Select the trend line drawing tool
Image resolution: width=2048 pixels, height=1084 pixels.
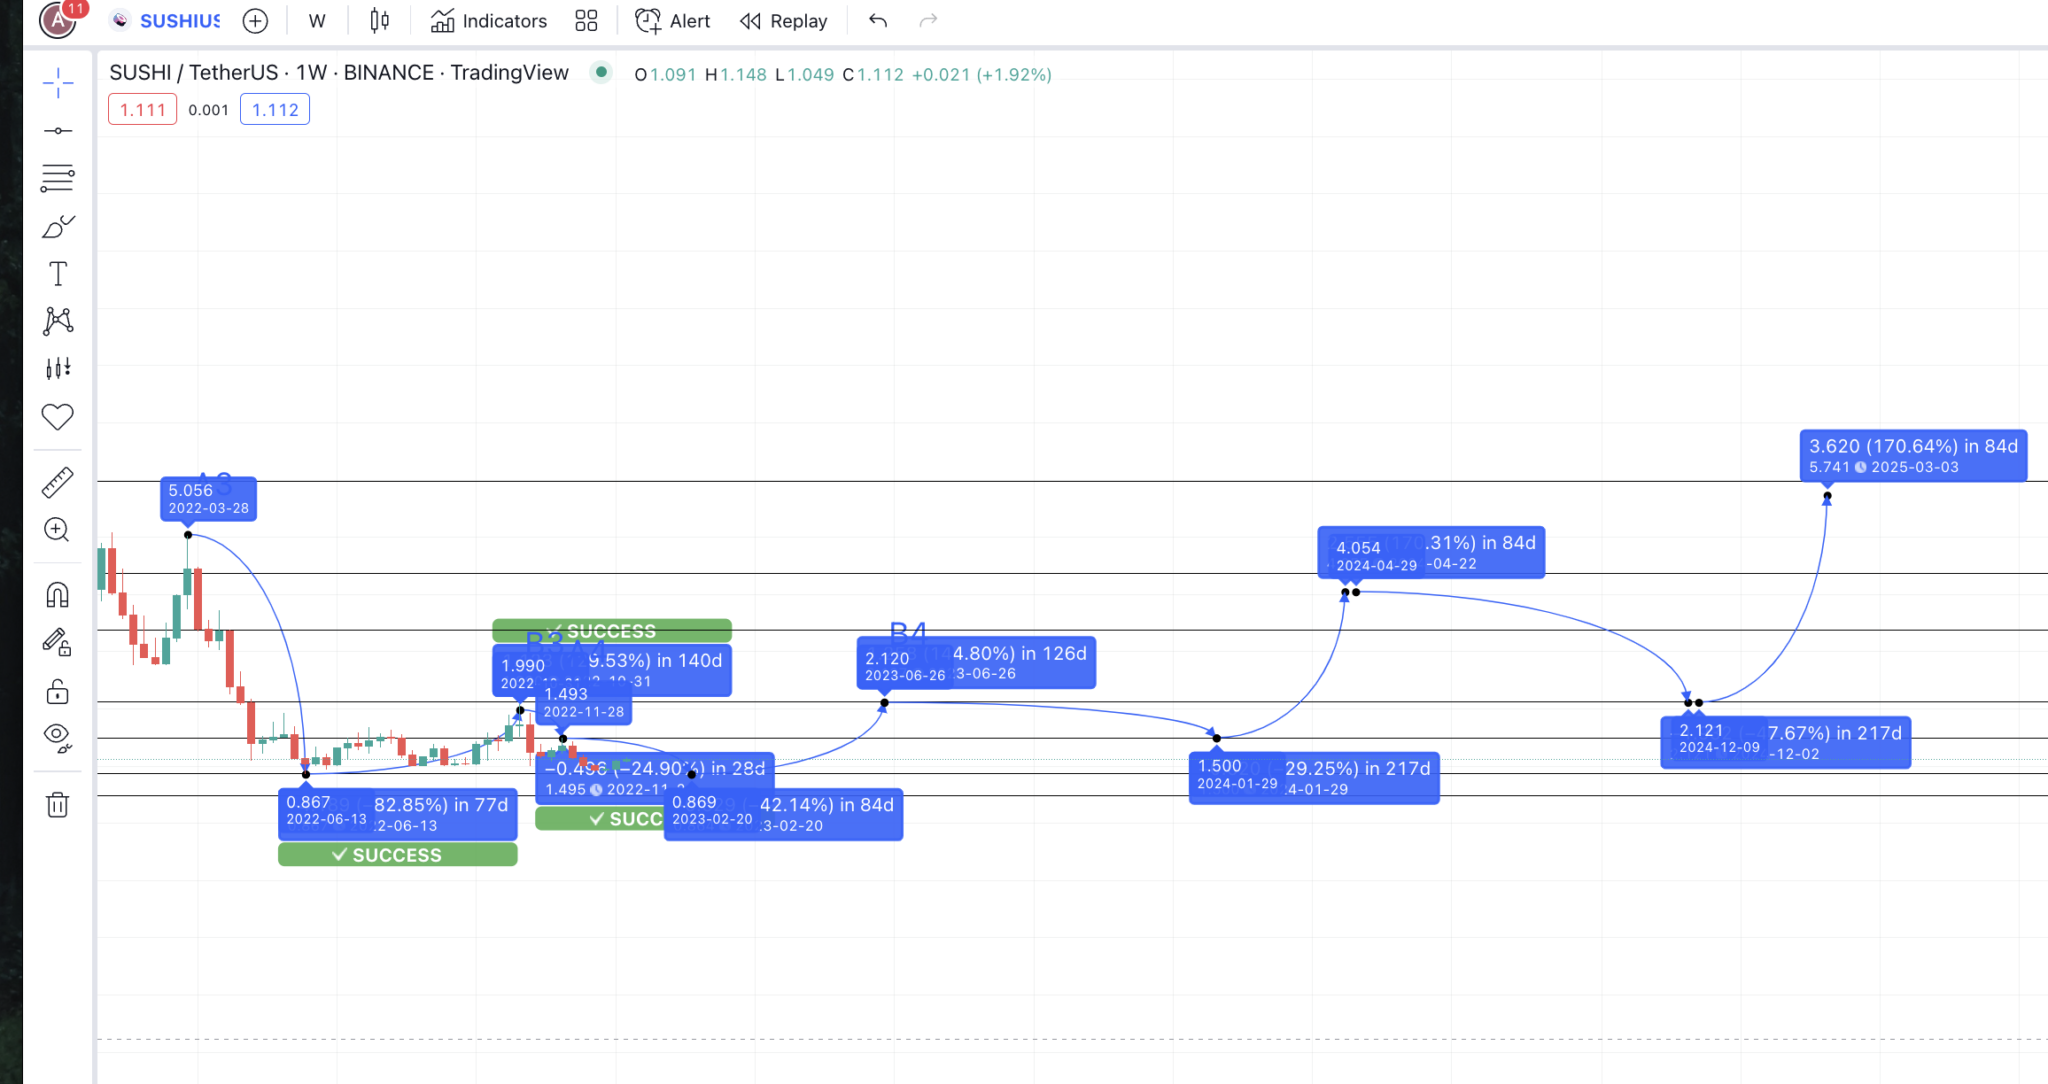click(58, 131)
